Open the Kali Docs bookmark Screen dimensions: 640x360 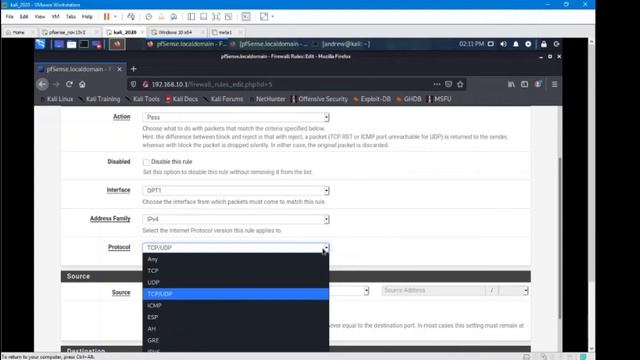182,99
